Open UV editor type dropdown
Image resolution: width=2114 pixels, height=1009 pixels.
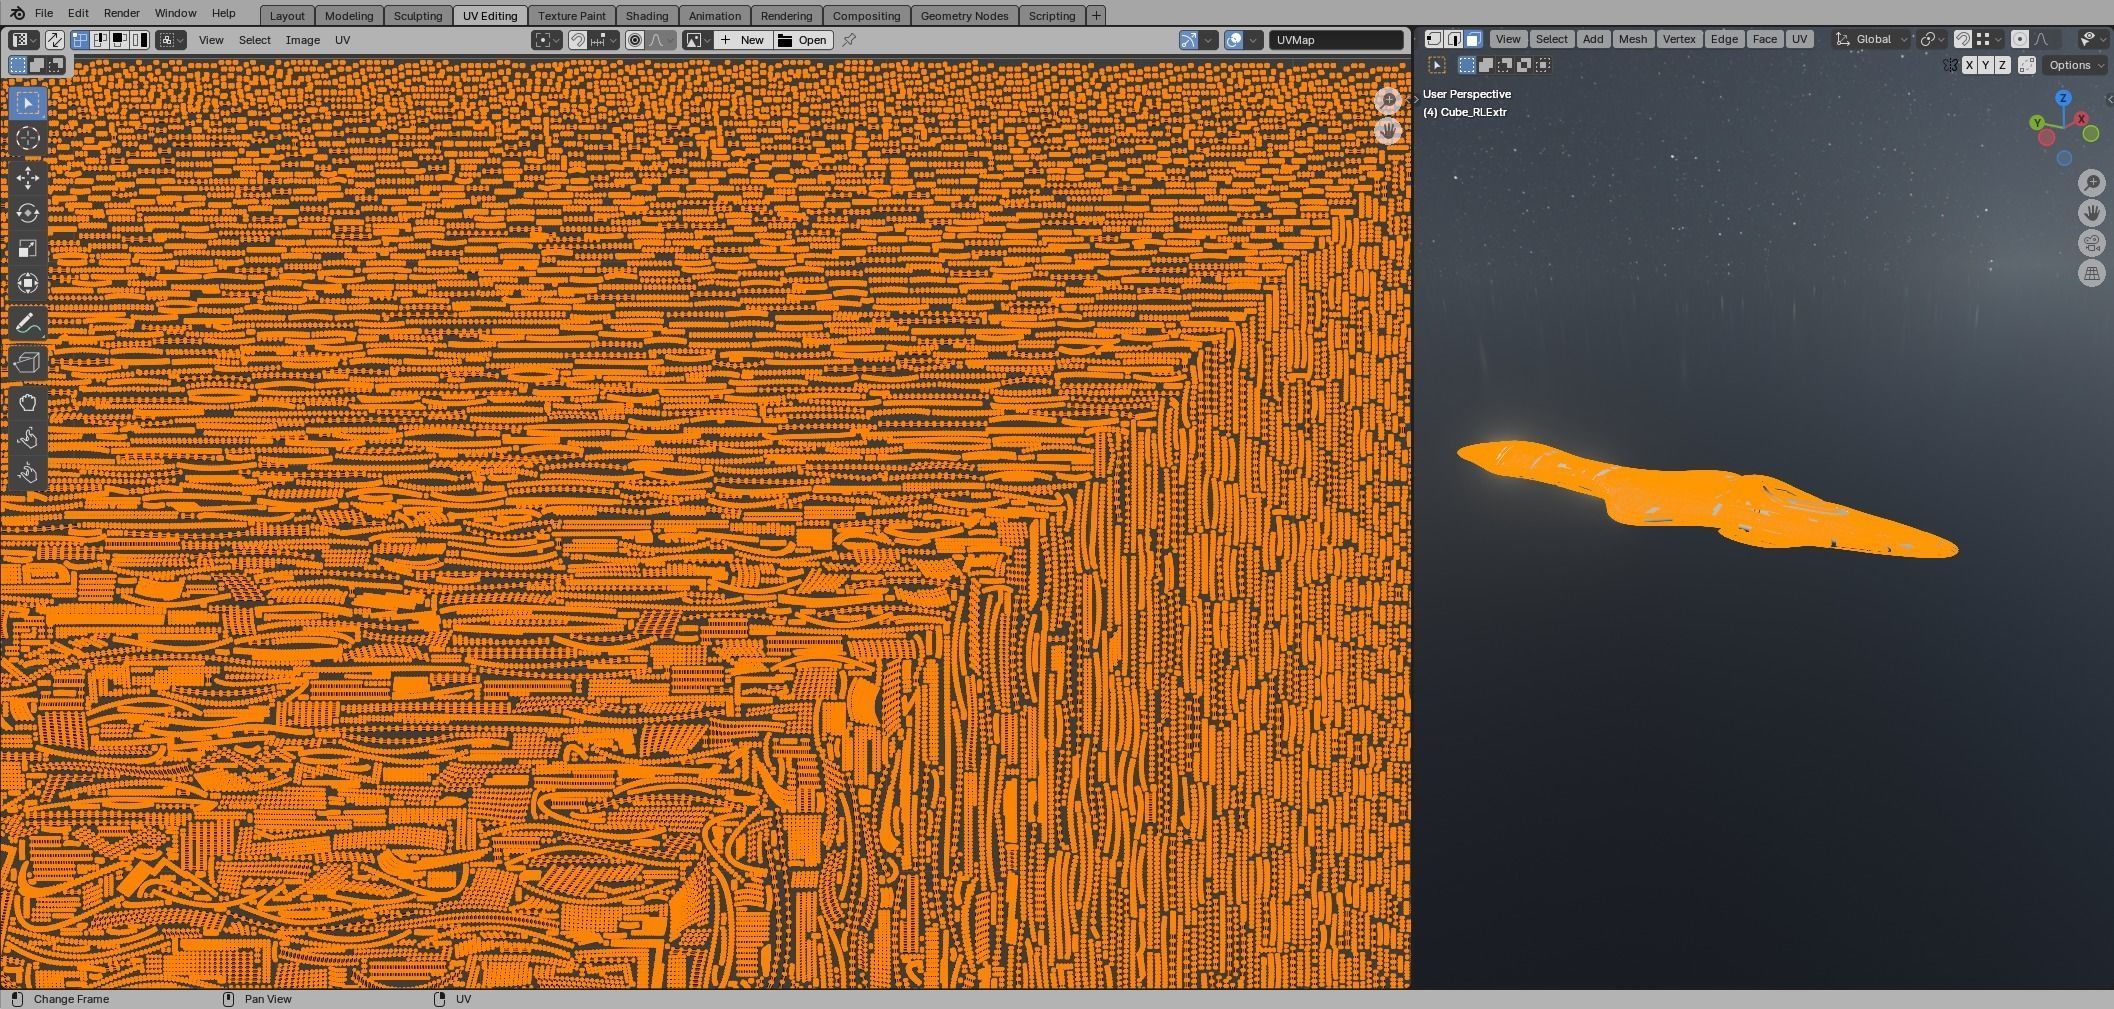[x=23, y=40]
